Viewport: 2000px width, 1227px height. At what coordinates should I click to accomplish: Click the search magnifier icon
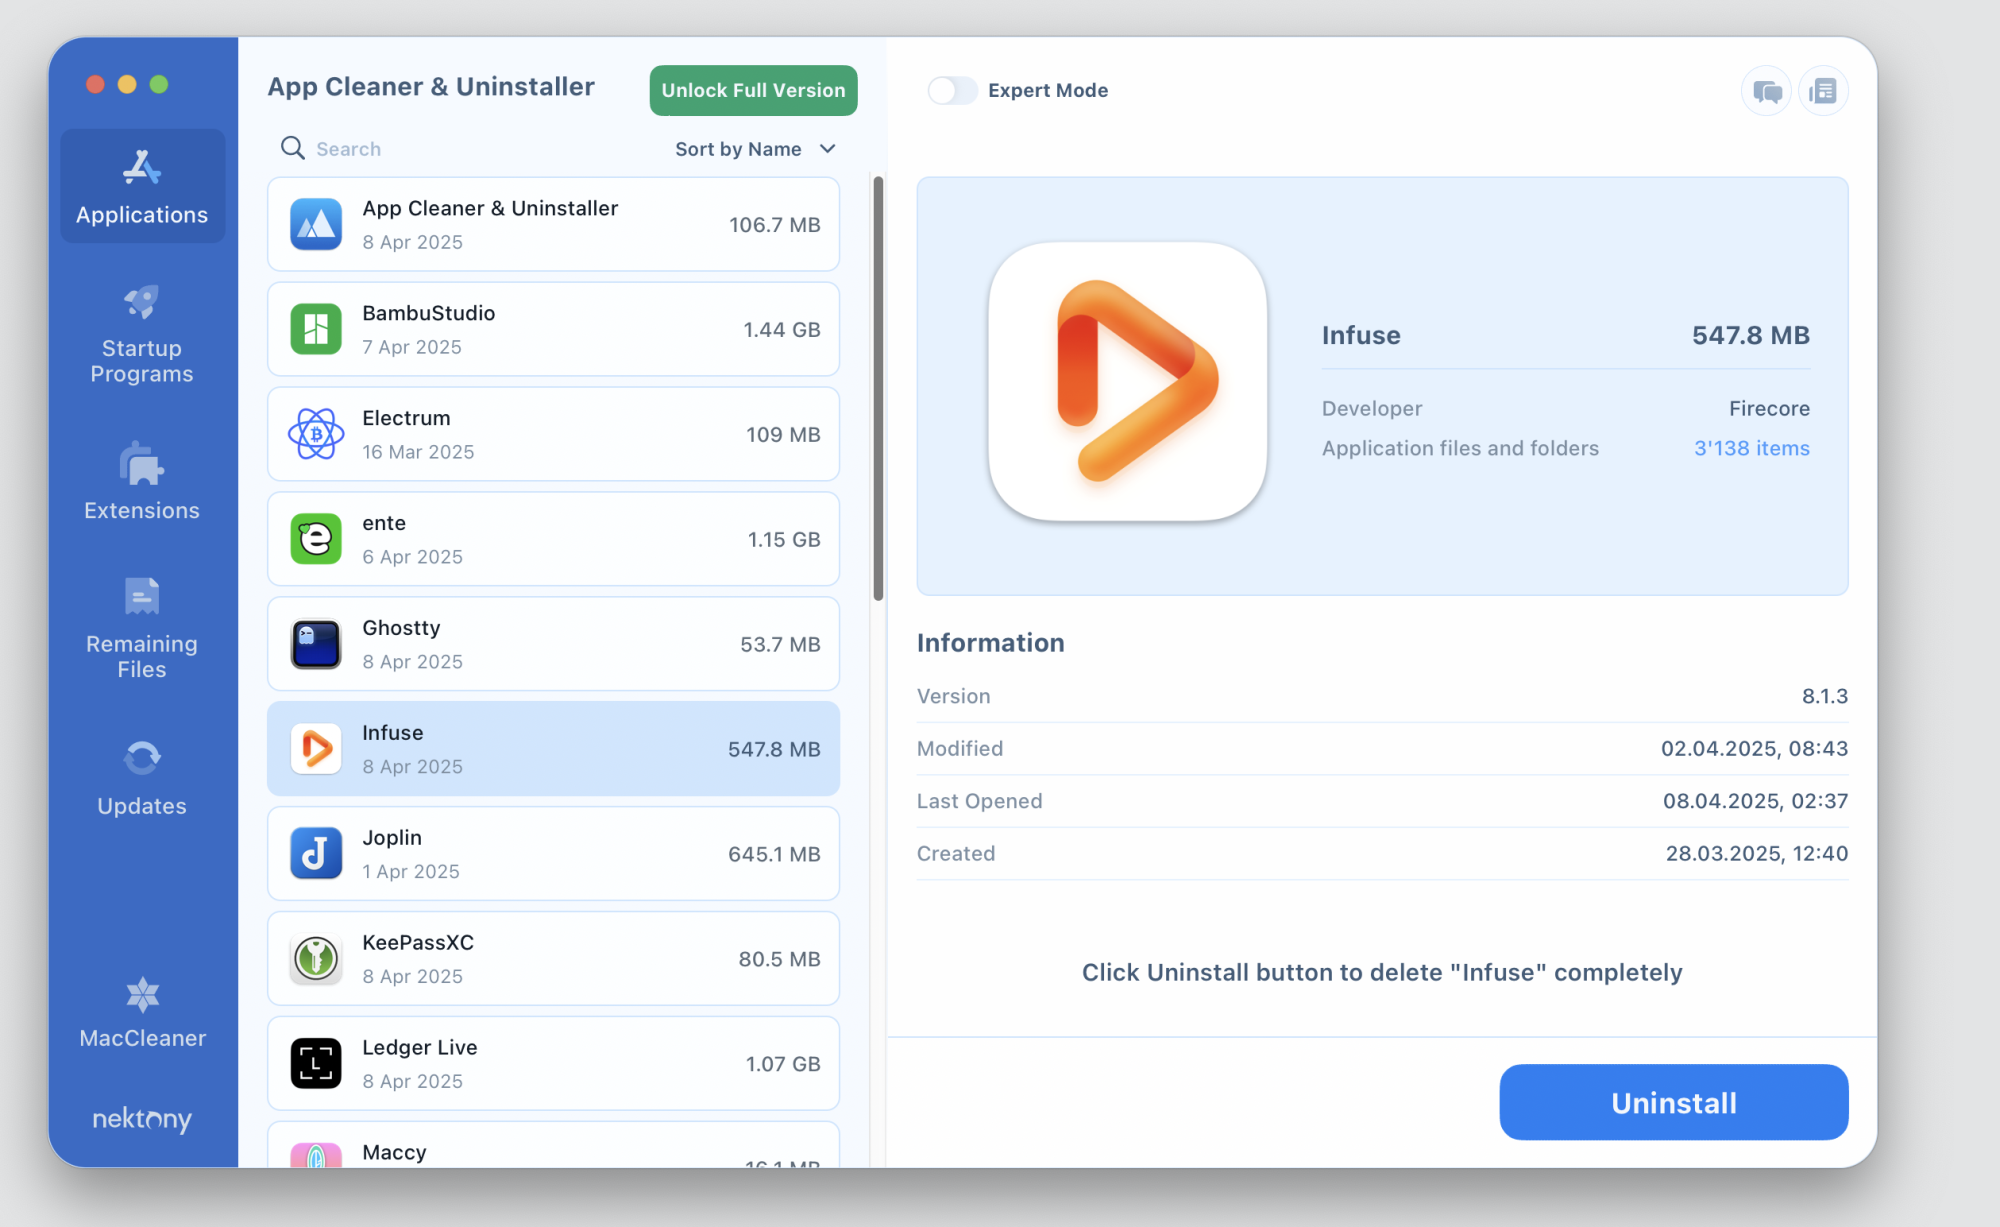(292, 148)
